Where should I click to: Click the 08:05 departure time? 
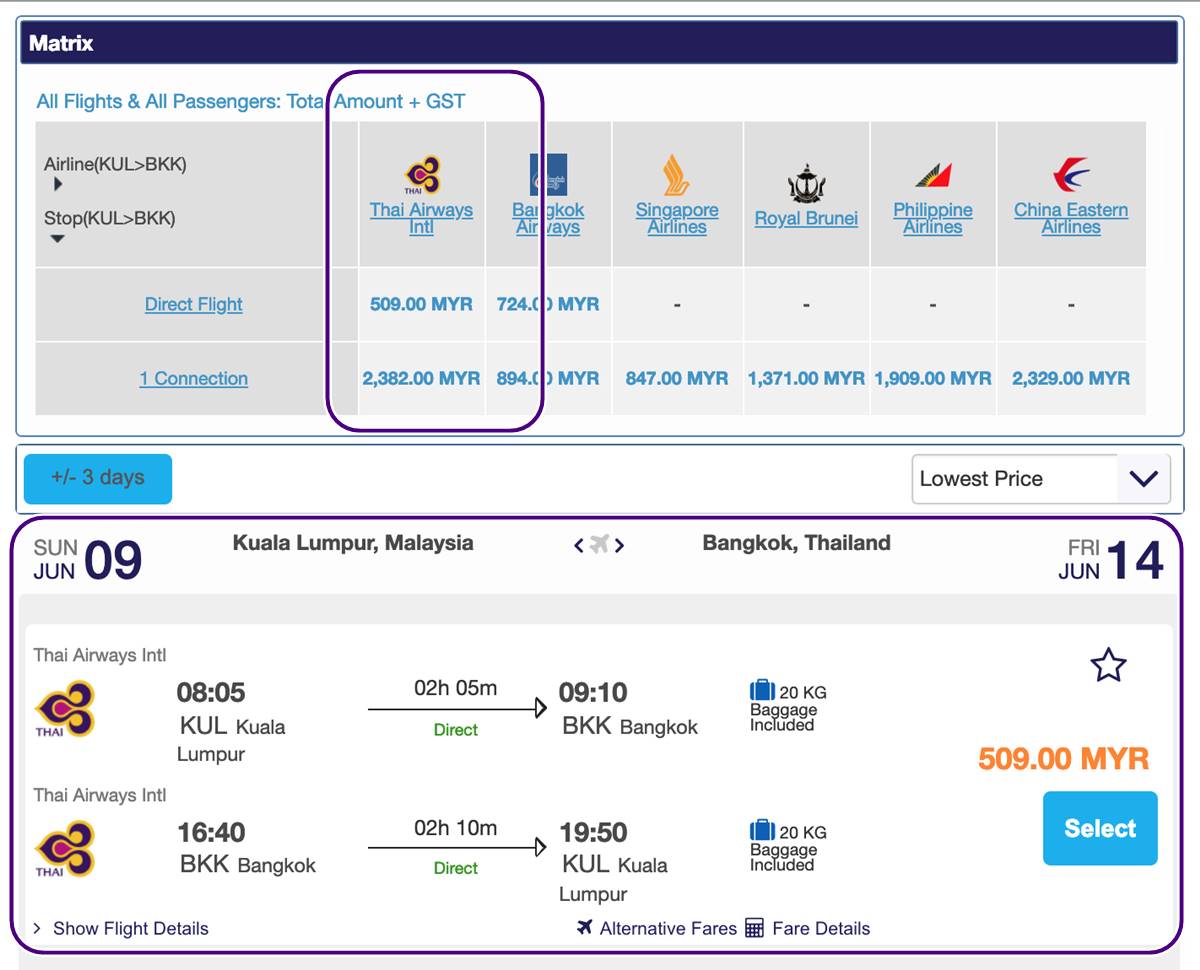tap(211, 692)
